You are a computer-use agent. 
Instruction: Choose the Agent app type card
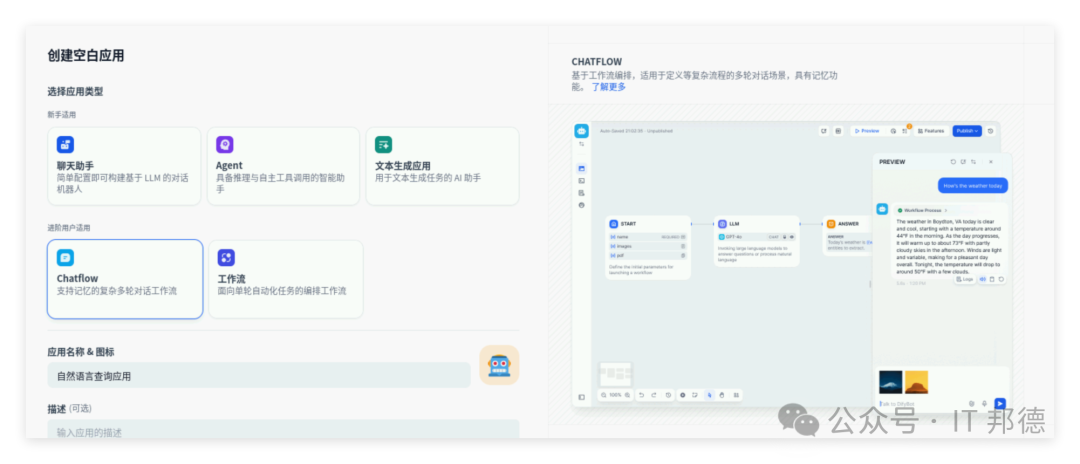coord(283,166)
